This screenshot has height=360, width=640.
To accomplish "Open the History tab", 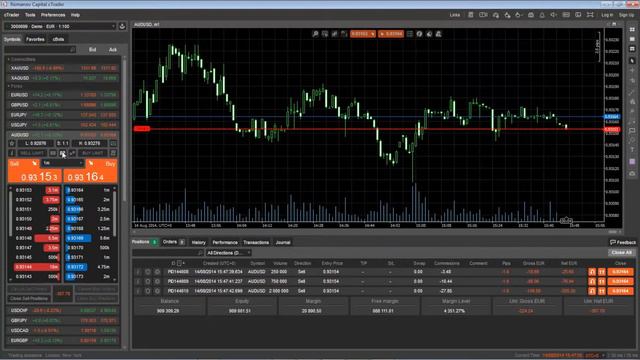I will tap(198, 242).
